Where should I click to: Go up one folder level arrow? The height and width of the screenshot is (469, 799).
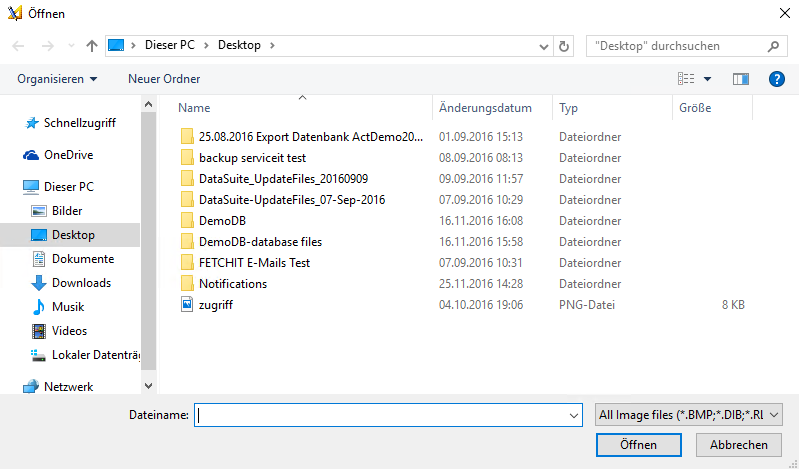tap(92, 46)
